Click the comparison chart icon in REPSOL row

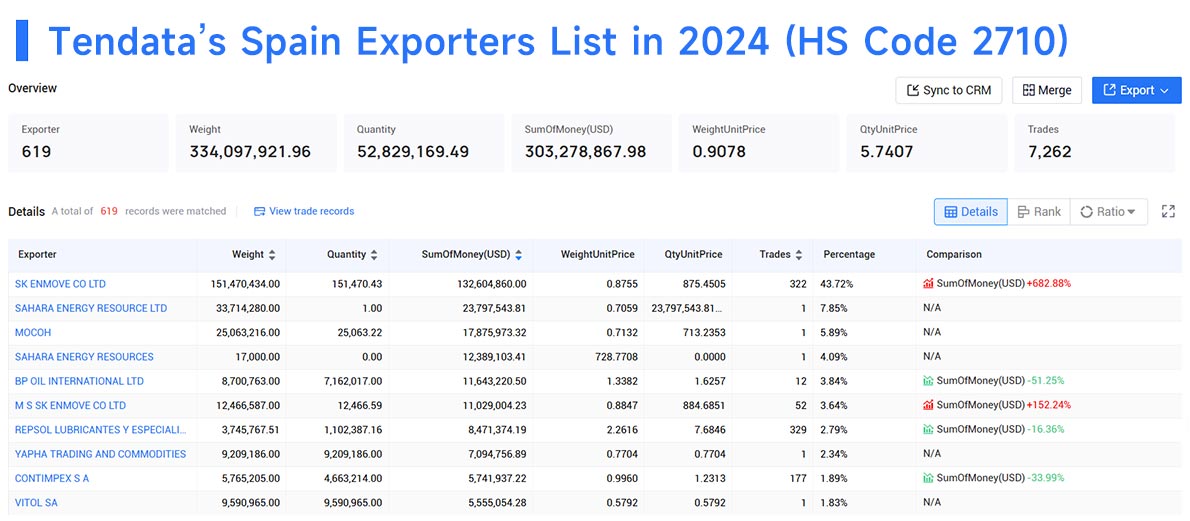tap(928, 429)
